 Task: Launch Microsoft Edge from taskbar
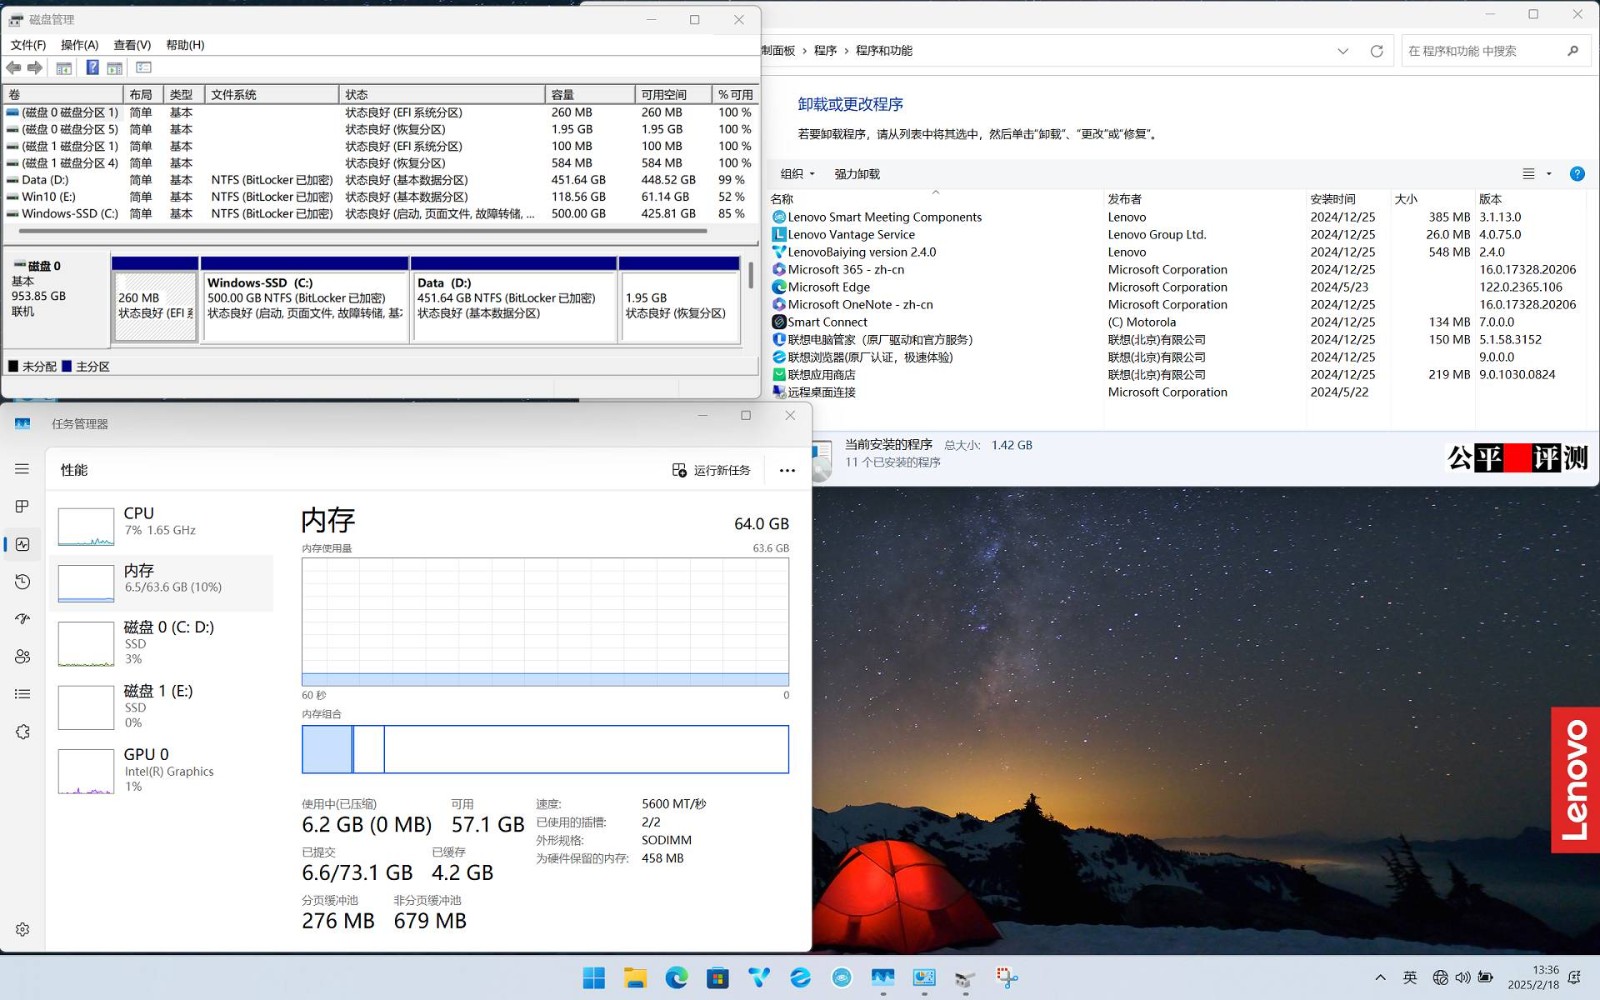click(677, 978)
